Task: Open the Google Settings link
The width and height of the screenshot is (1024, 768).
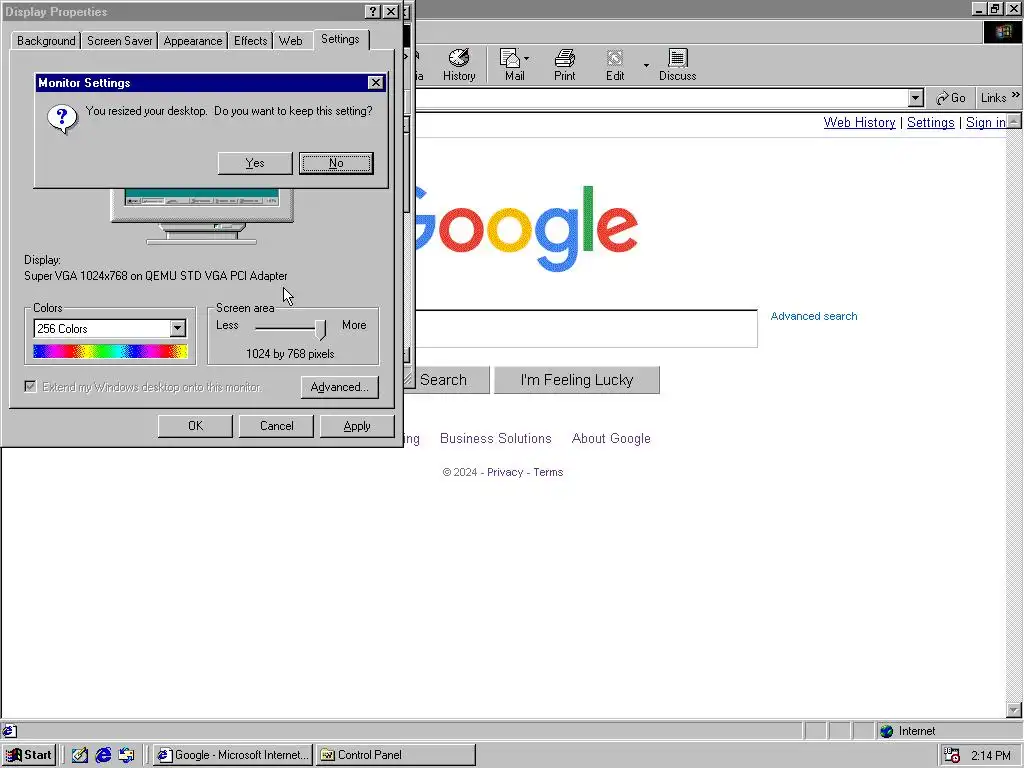Action: tap(931, 123)
